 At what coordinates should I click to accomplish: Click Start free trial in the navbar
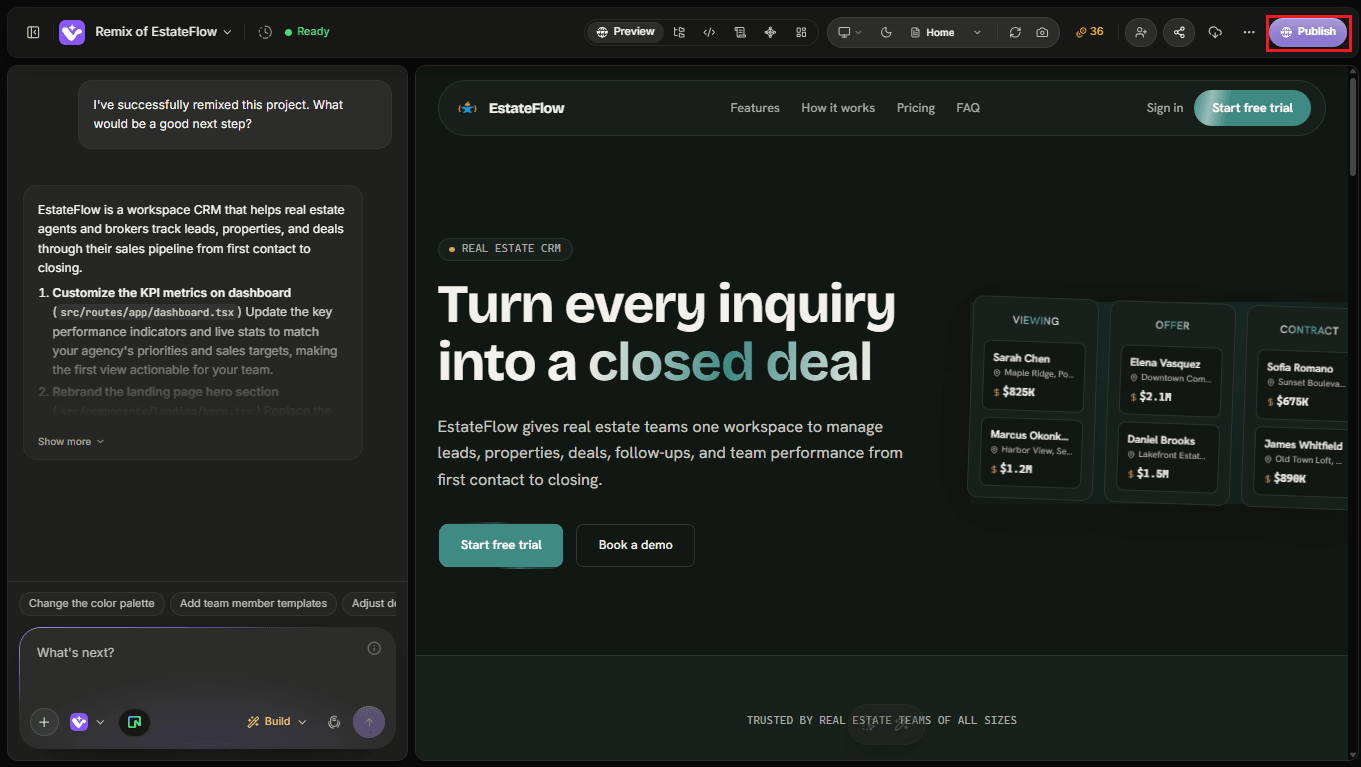1252,108
